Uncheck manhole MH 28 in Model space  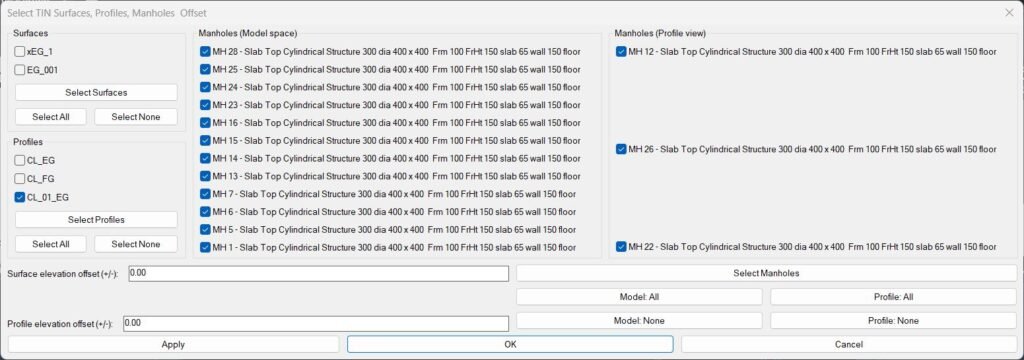coord(205,52)
